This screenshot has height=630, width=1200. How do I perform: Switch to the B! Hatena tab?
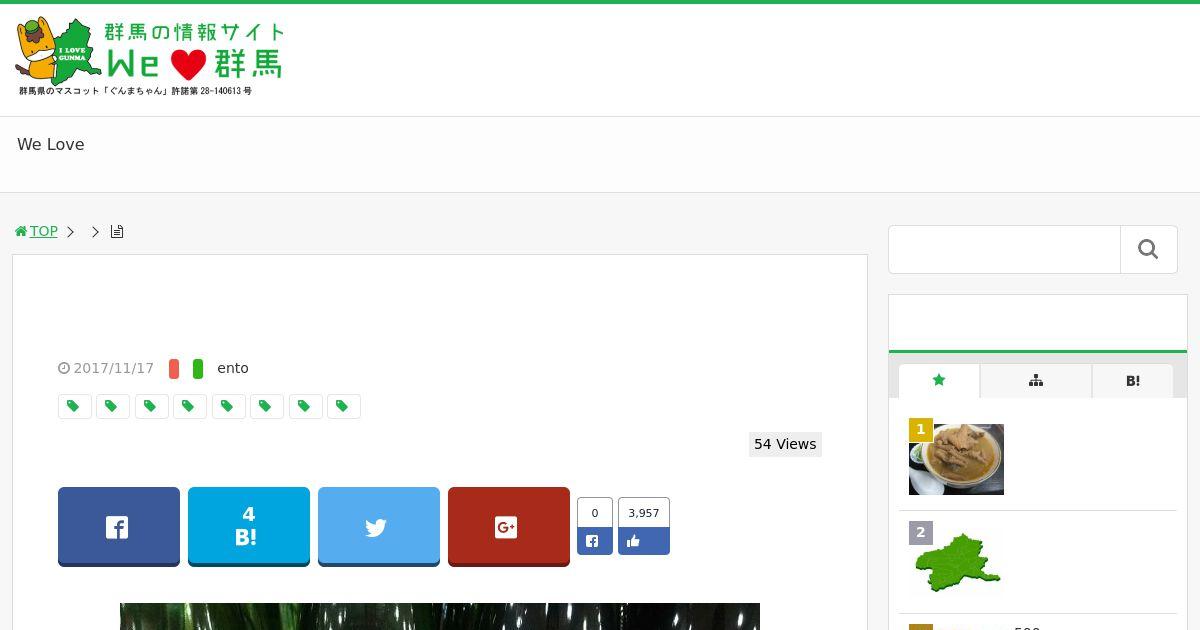coord(1133,381)
